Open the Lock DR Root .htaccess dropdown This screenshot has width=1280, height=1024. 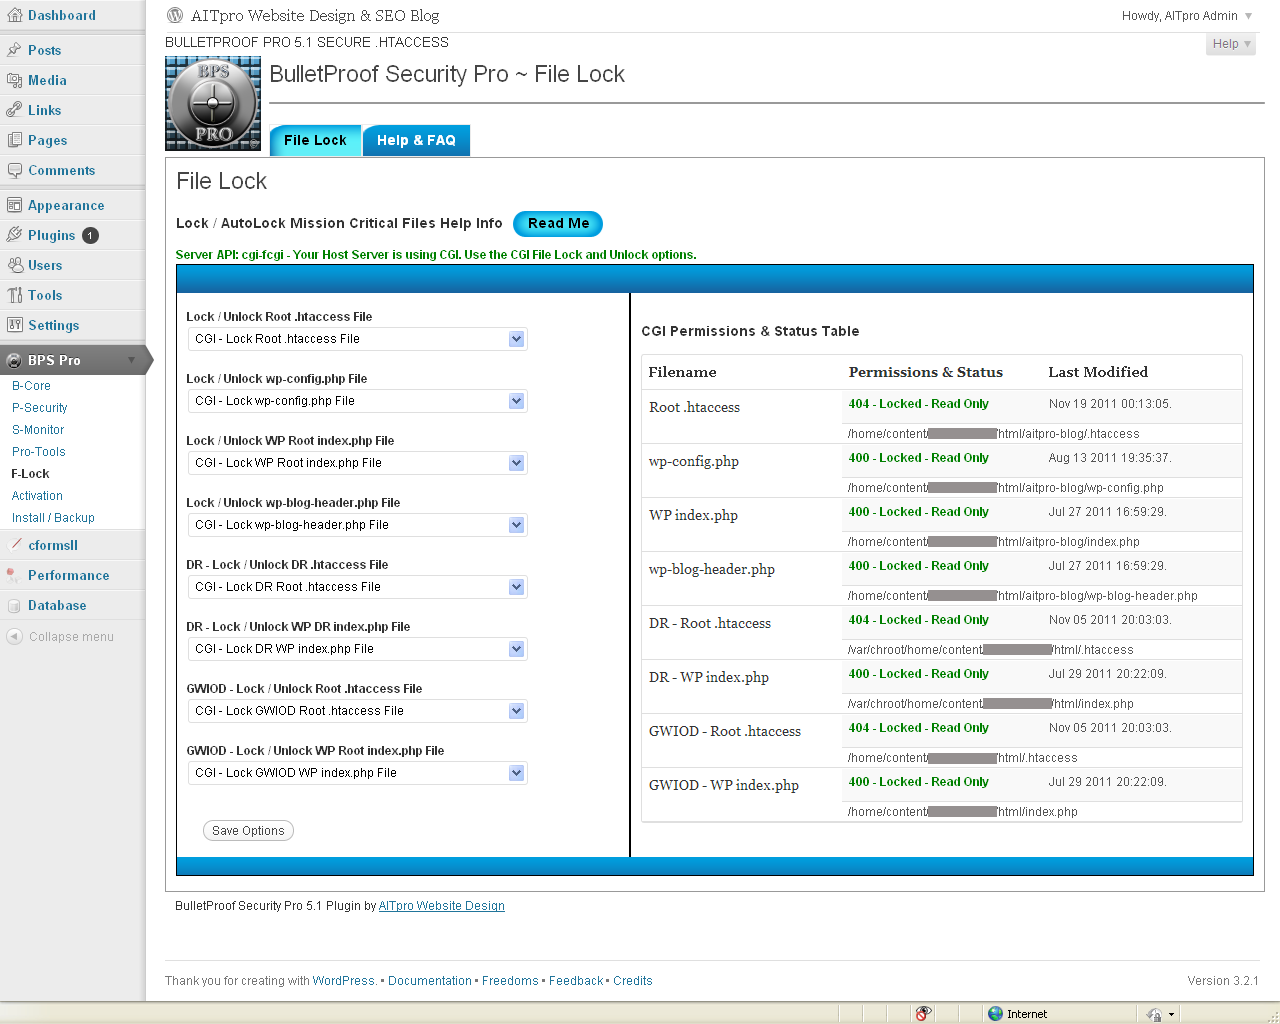[357, 587]
